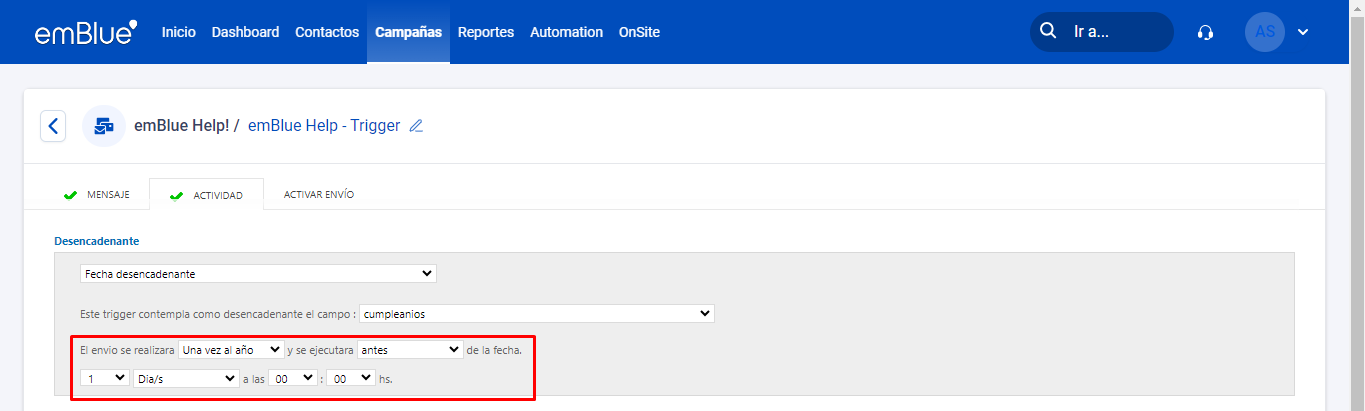
Task: Switch to the ACTIVIDAD tab
Action: pyautogui.click(x=206, y=194)
